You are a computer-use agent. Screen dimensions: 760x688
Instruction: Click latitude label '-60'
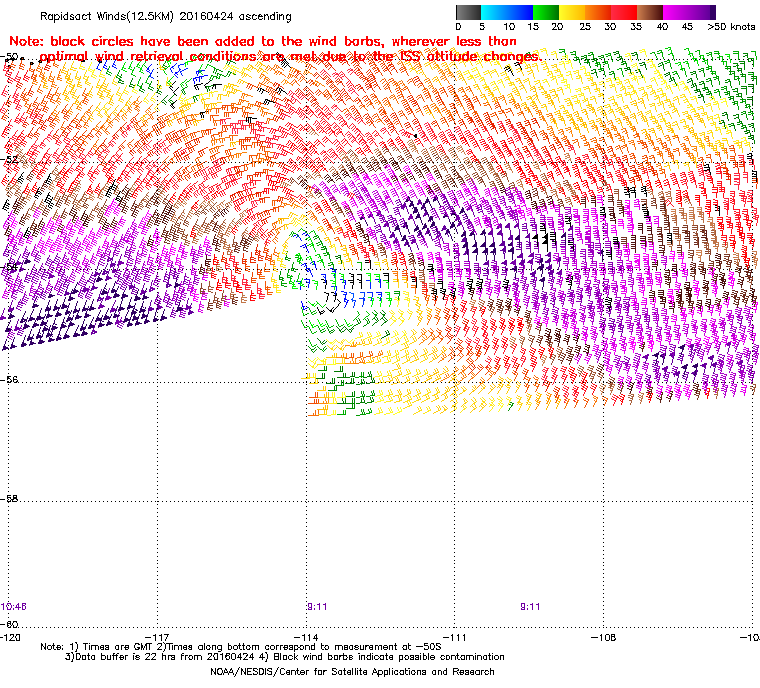point(10,624)
